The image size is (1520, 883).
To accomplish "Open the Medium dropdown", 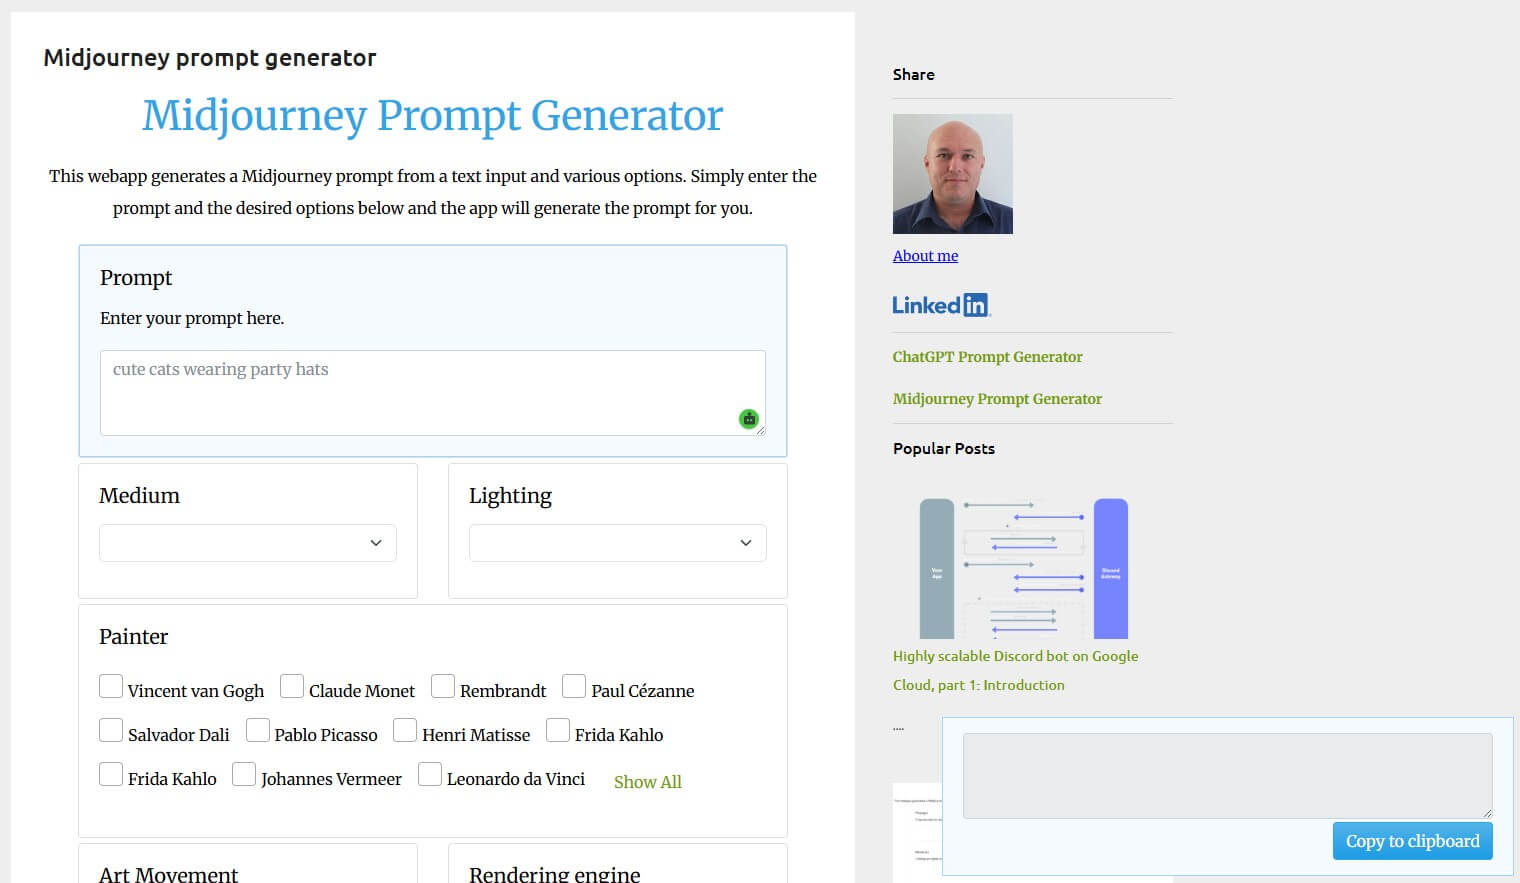I will (x=248, y=543).
